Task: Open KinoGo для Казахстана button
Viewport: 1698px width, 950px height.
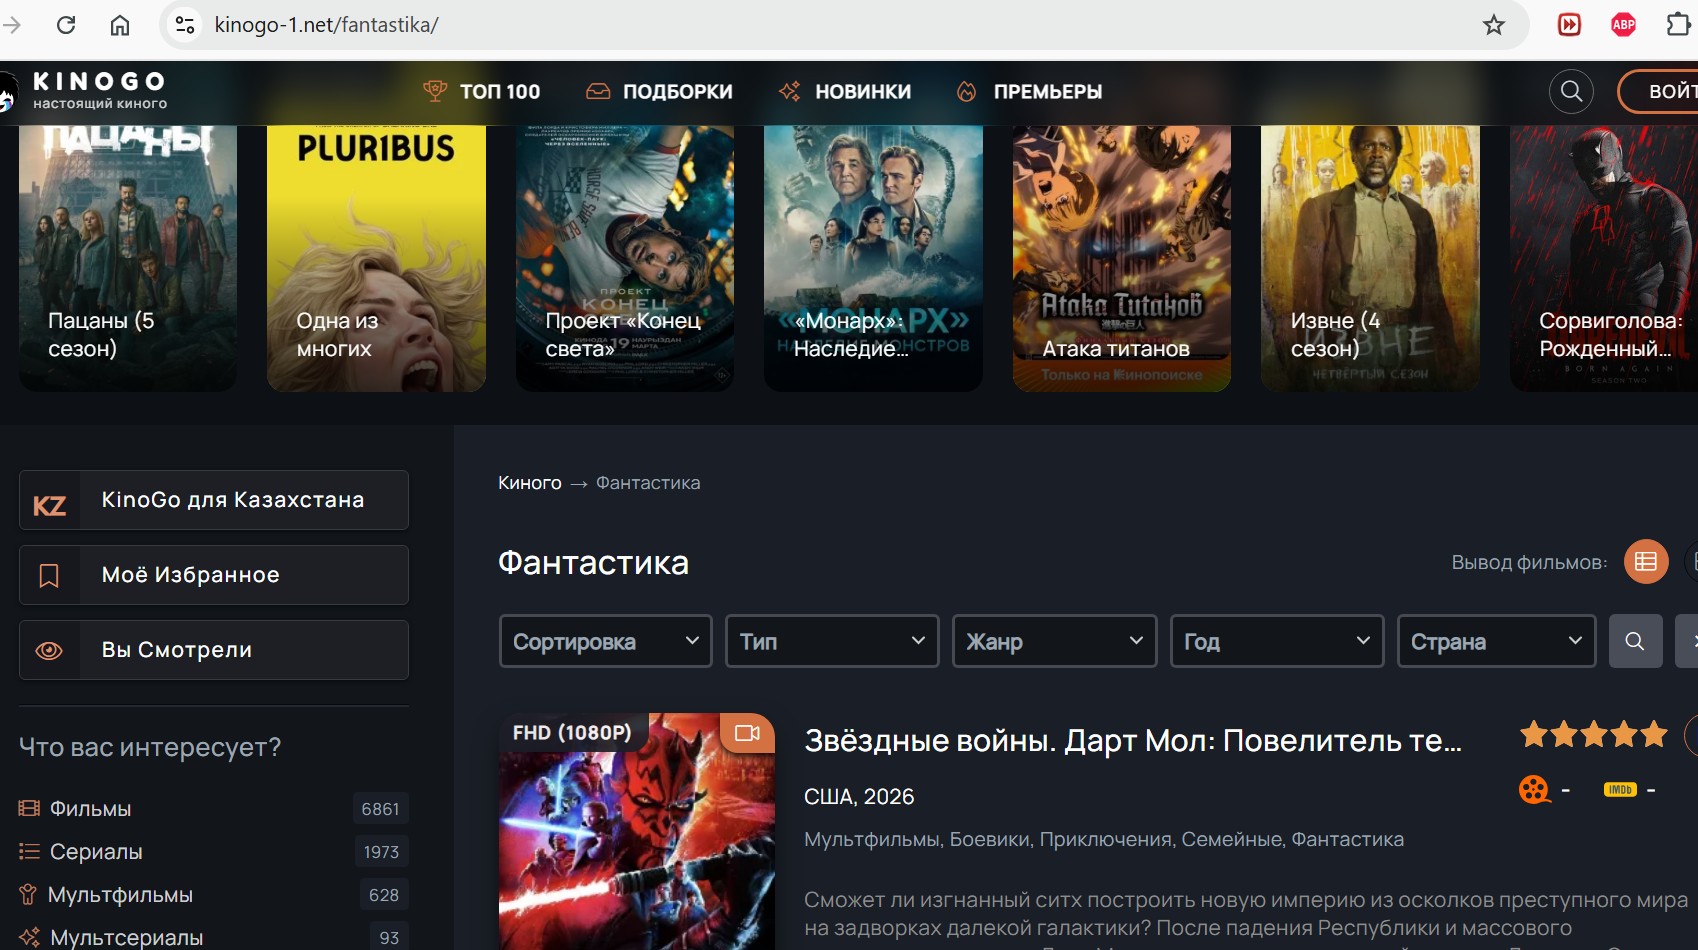Action: click(x=214, y=500)
